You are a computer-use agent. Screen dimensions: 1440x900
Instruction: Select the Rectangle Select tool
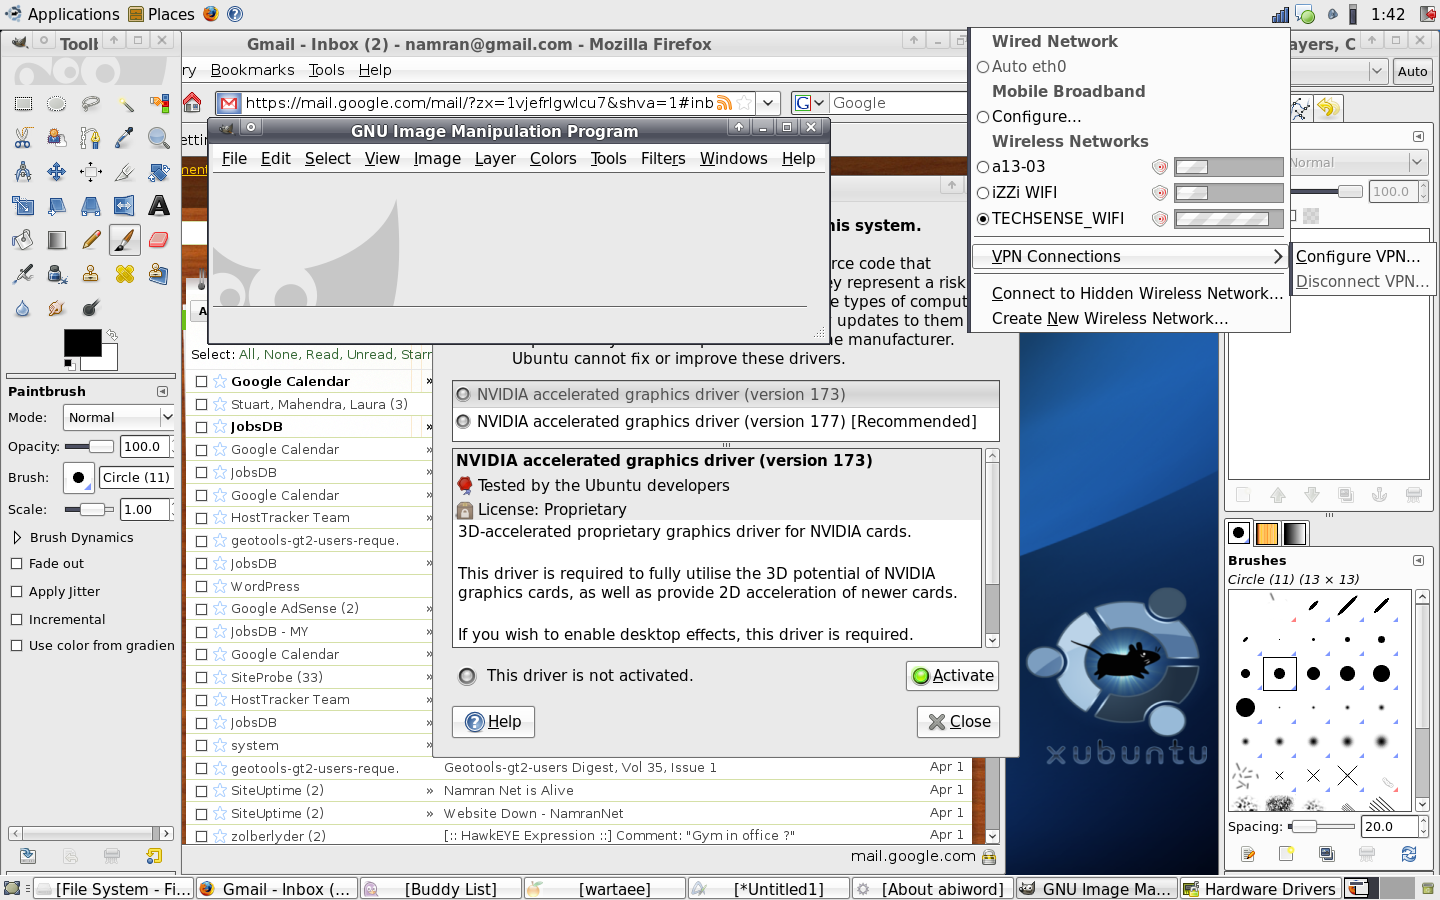click(x=23, y=104)
